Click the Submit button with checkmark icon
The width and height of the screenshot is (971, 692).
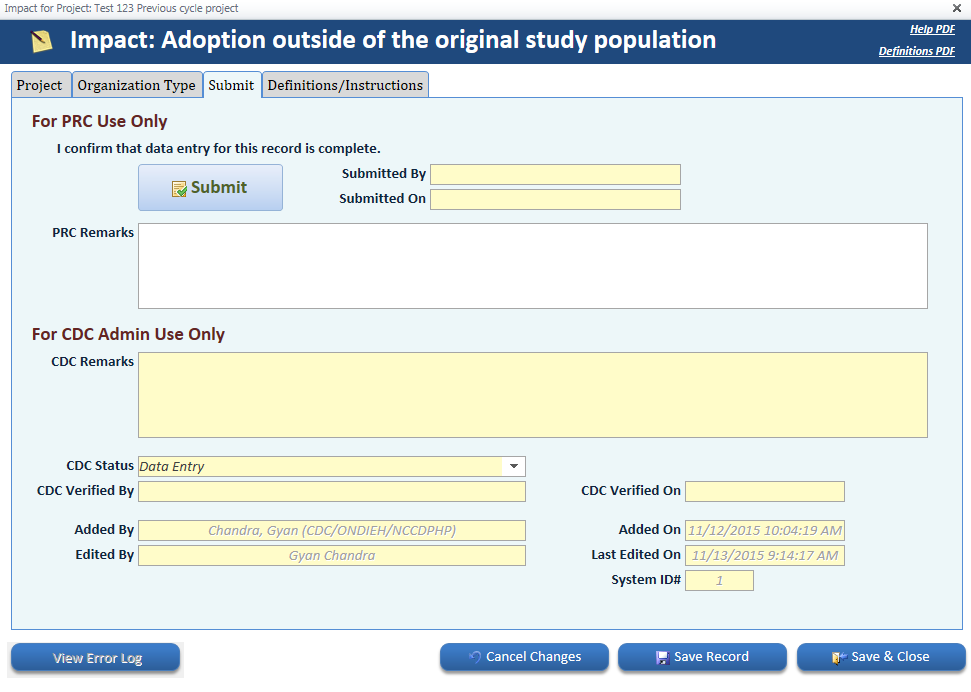pyautogui.click(x=210, y=187)
